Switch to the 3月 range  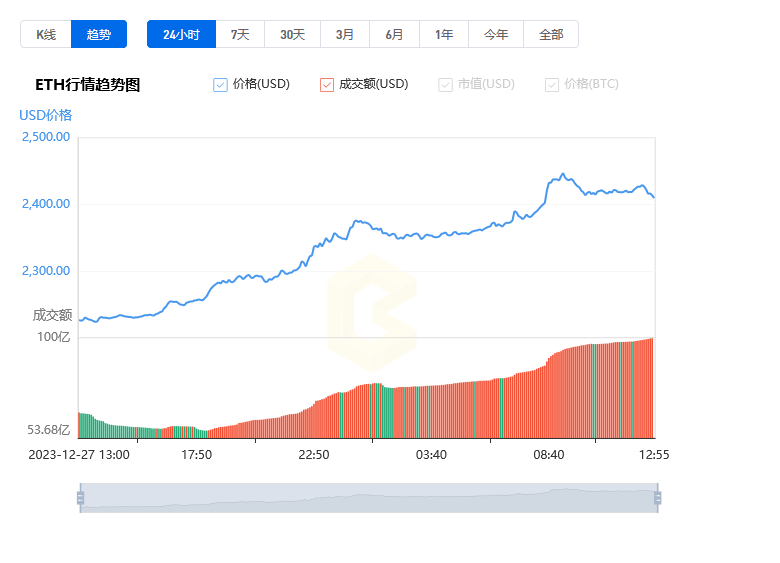(345, 34)
